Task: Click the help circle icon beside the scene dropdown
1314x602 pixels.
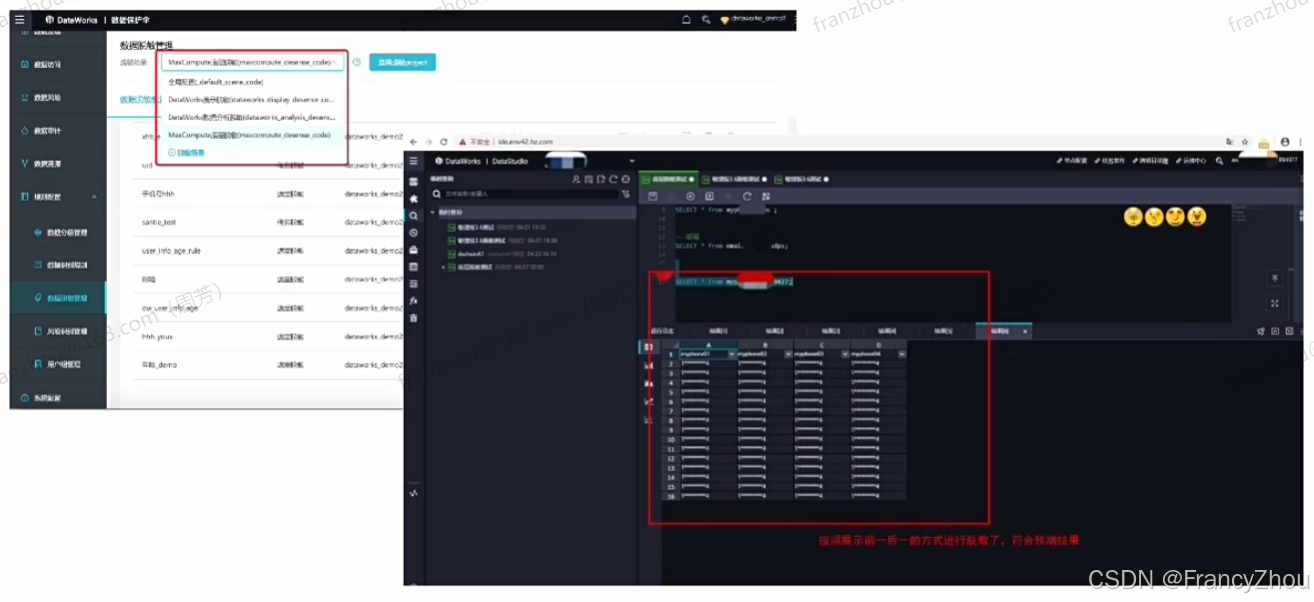Action: 357,62
